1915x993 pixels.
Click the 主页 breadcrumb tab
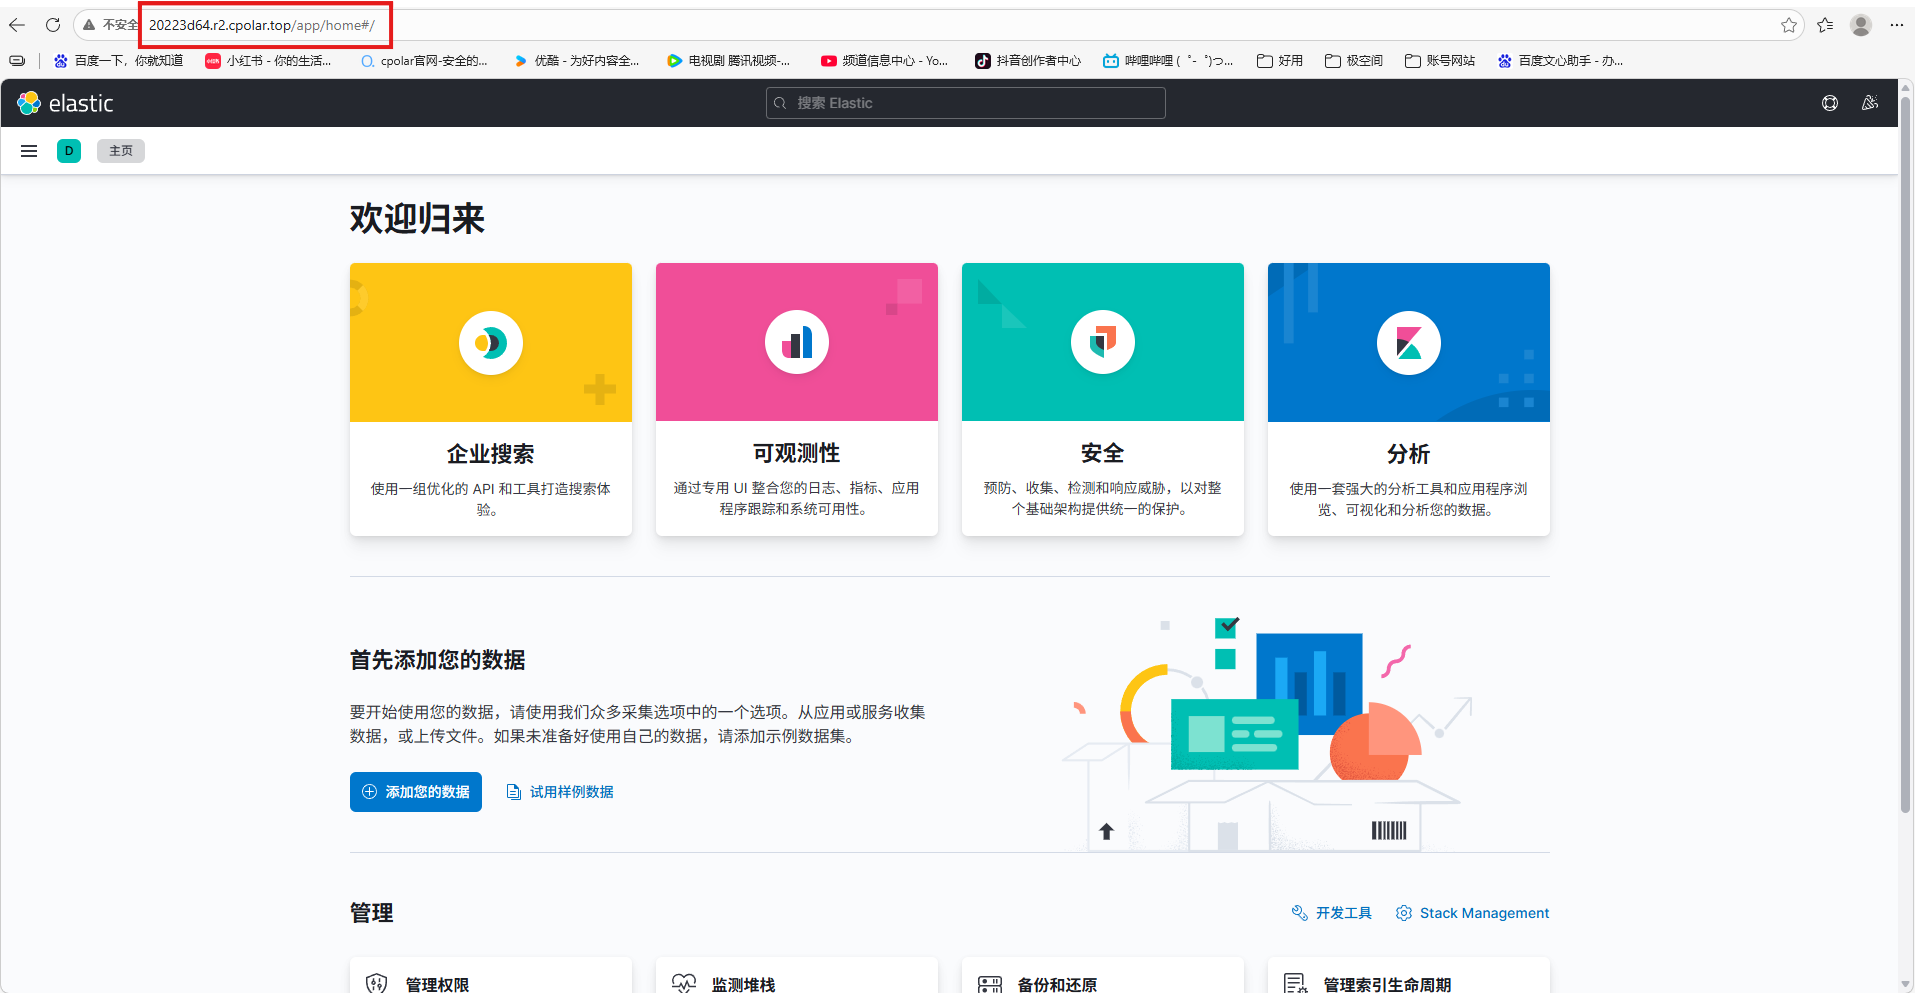click(x=121, y=151)
